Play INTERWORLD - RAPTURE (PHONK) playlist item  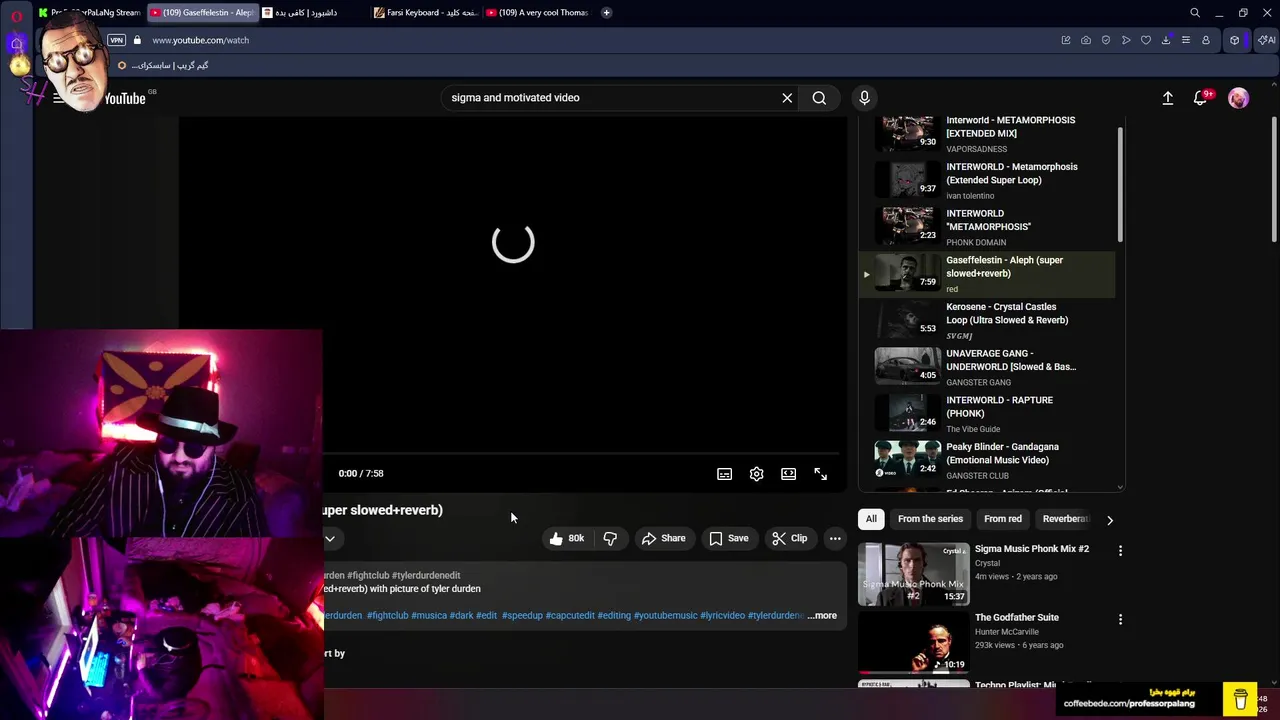coord(987,414)
